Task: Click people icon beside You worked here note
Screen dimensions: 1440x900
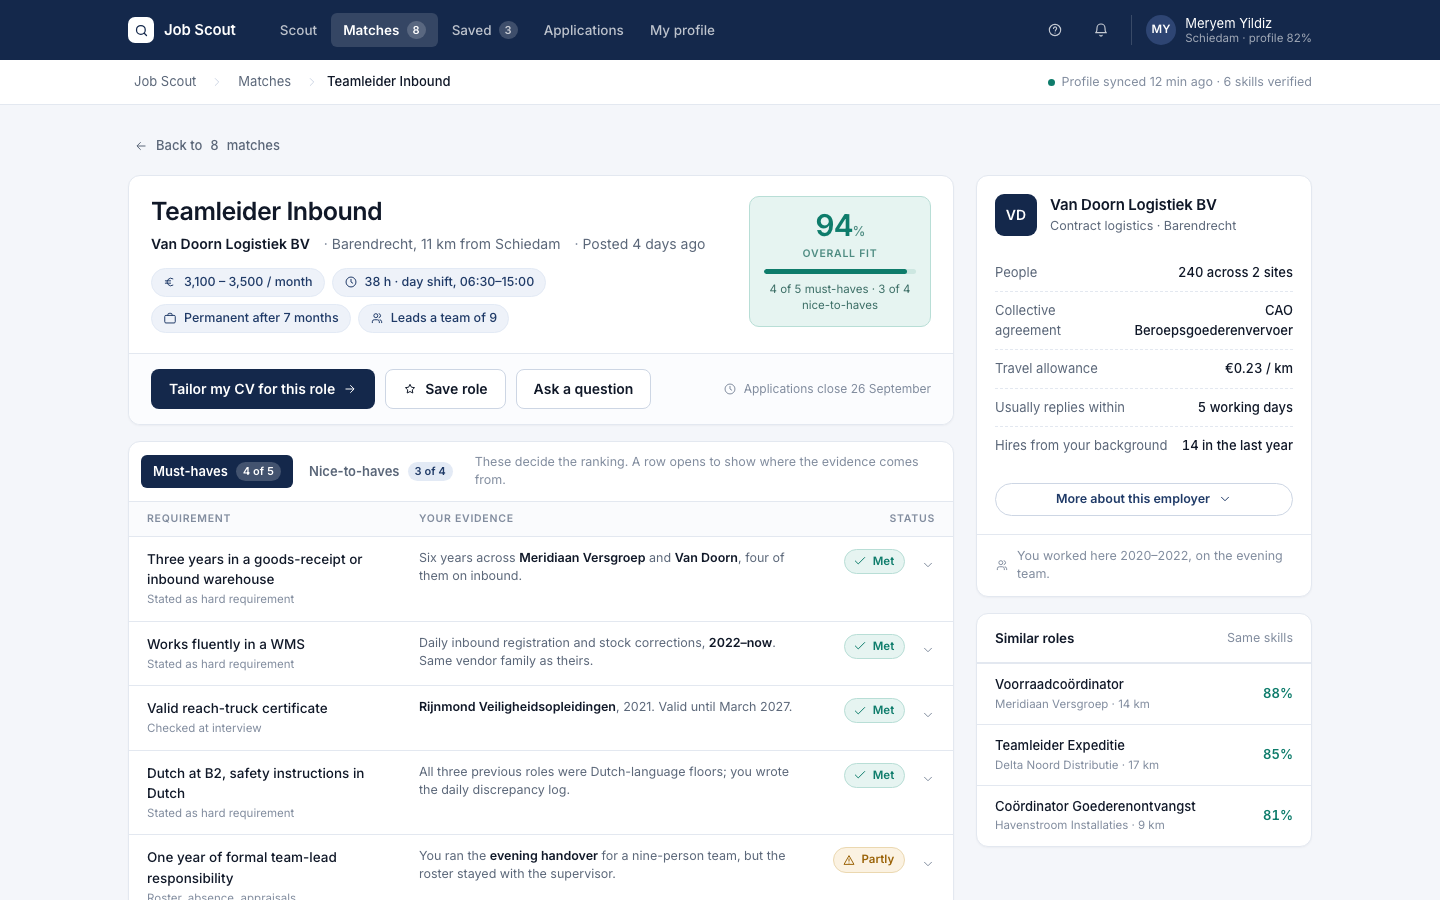Action: [1002, 565]
